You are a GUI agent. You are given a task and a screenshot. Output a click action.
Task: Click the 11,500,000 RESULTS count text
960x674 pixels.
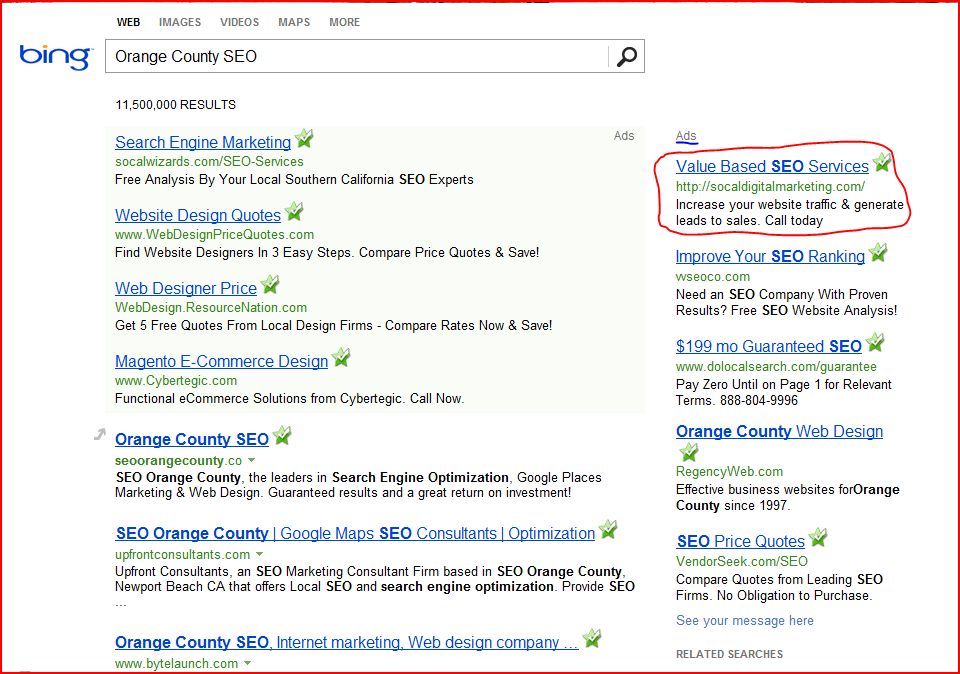(176, 105)
